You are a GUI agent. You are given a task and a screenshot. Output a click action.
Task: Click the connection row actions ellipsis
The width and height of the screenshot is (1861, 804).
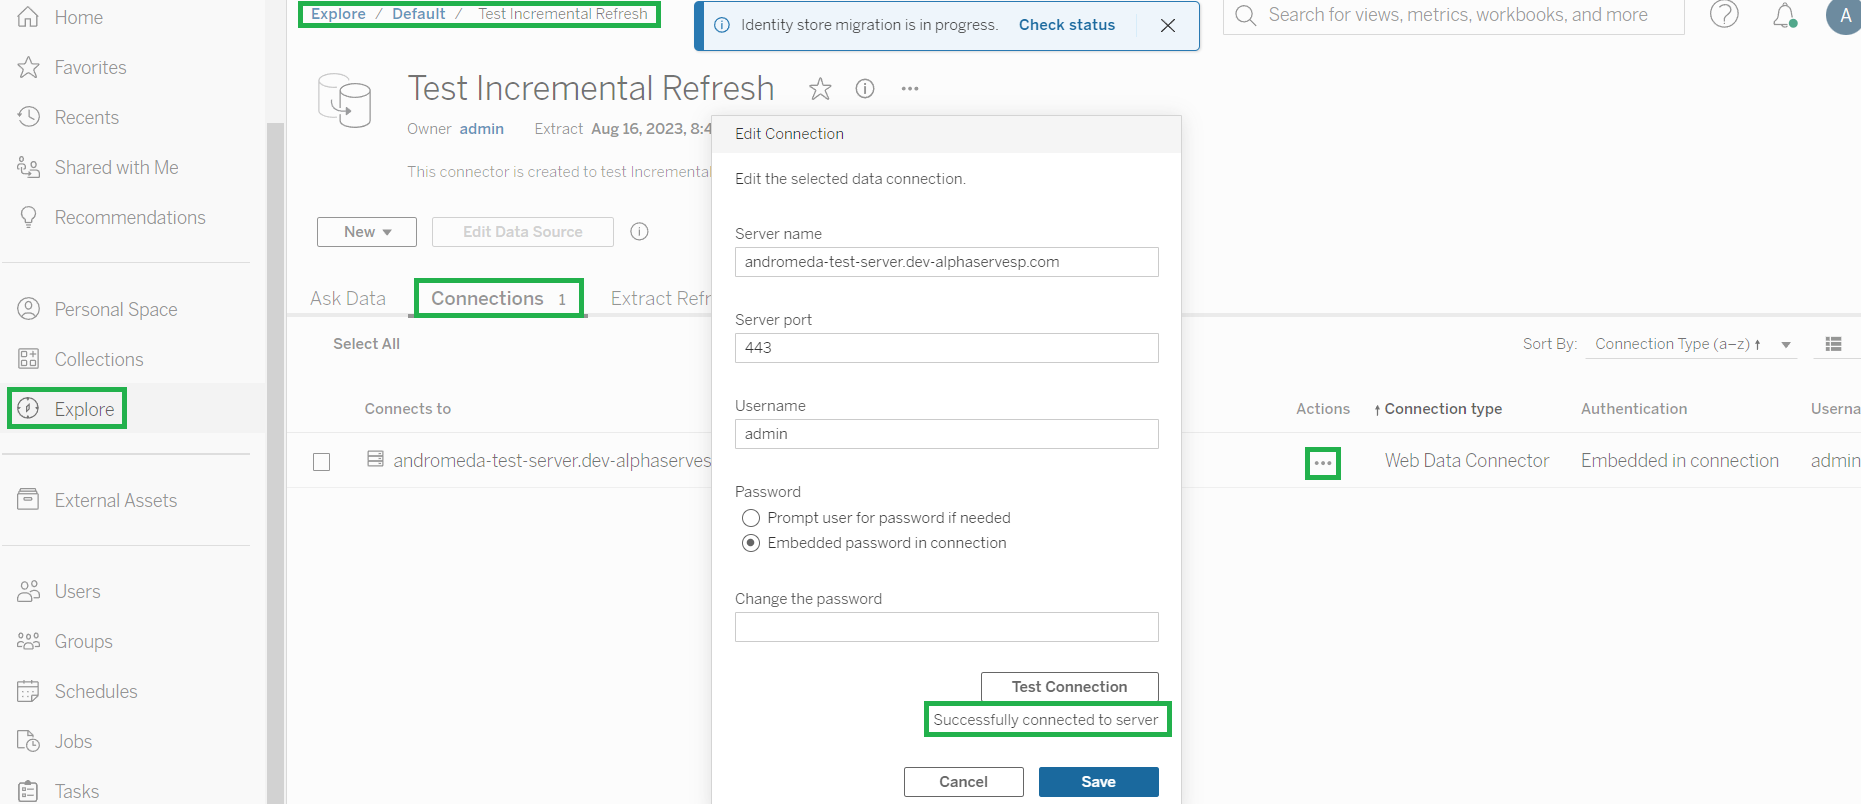point(1322,463)
